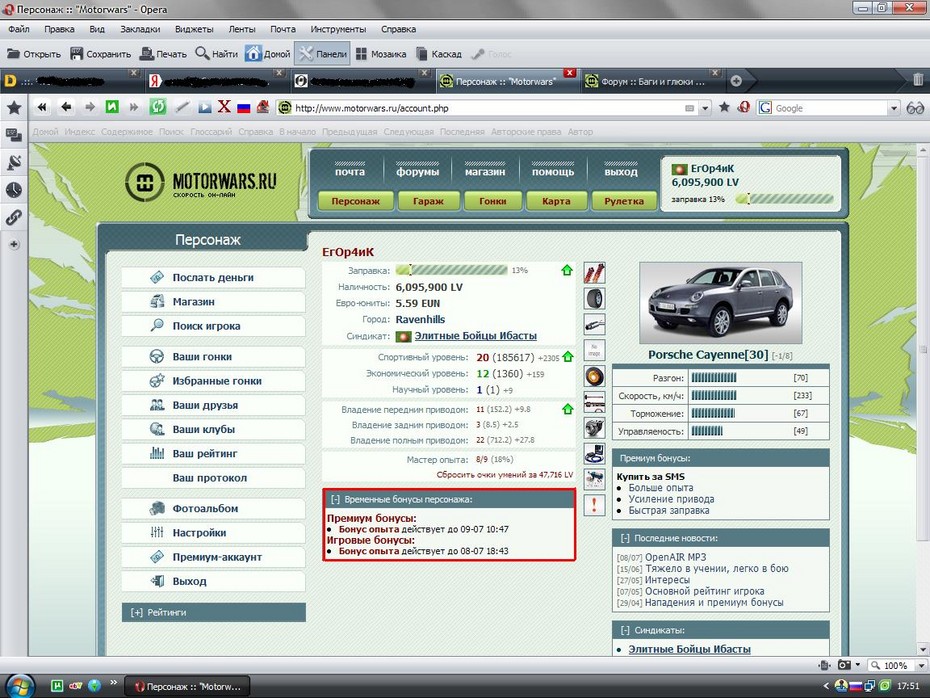Click the Save (Сохранить) toolbar icon
Image resolution: width=930 pixels, height=698 pixels.
(x=77, y=54)
